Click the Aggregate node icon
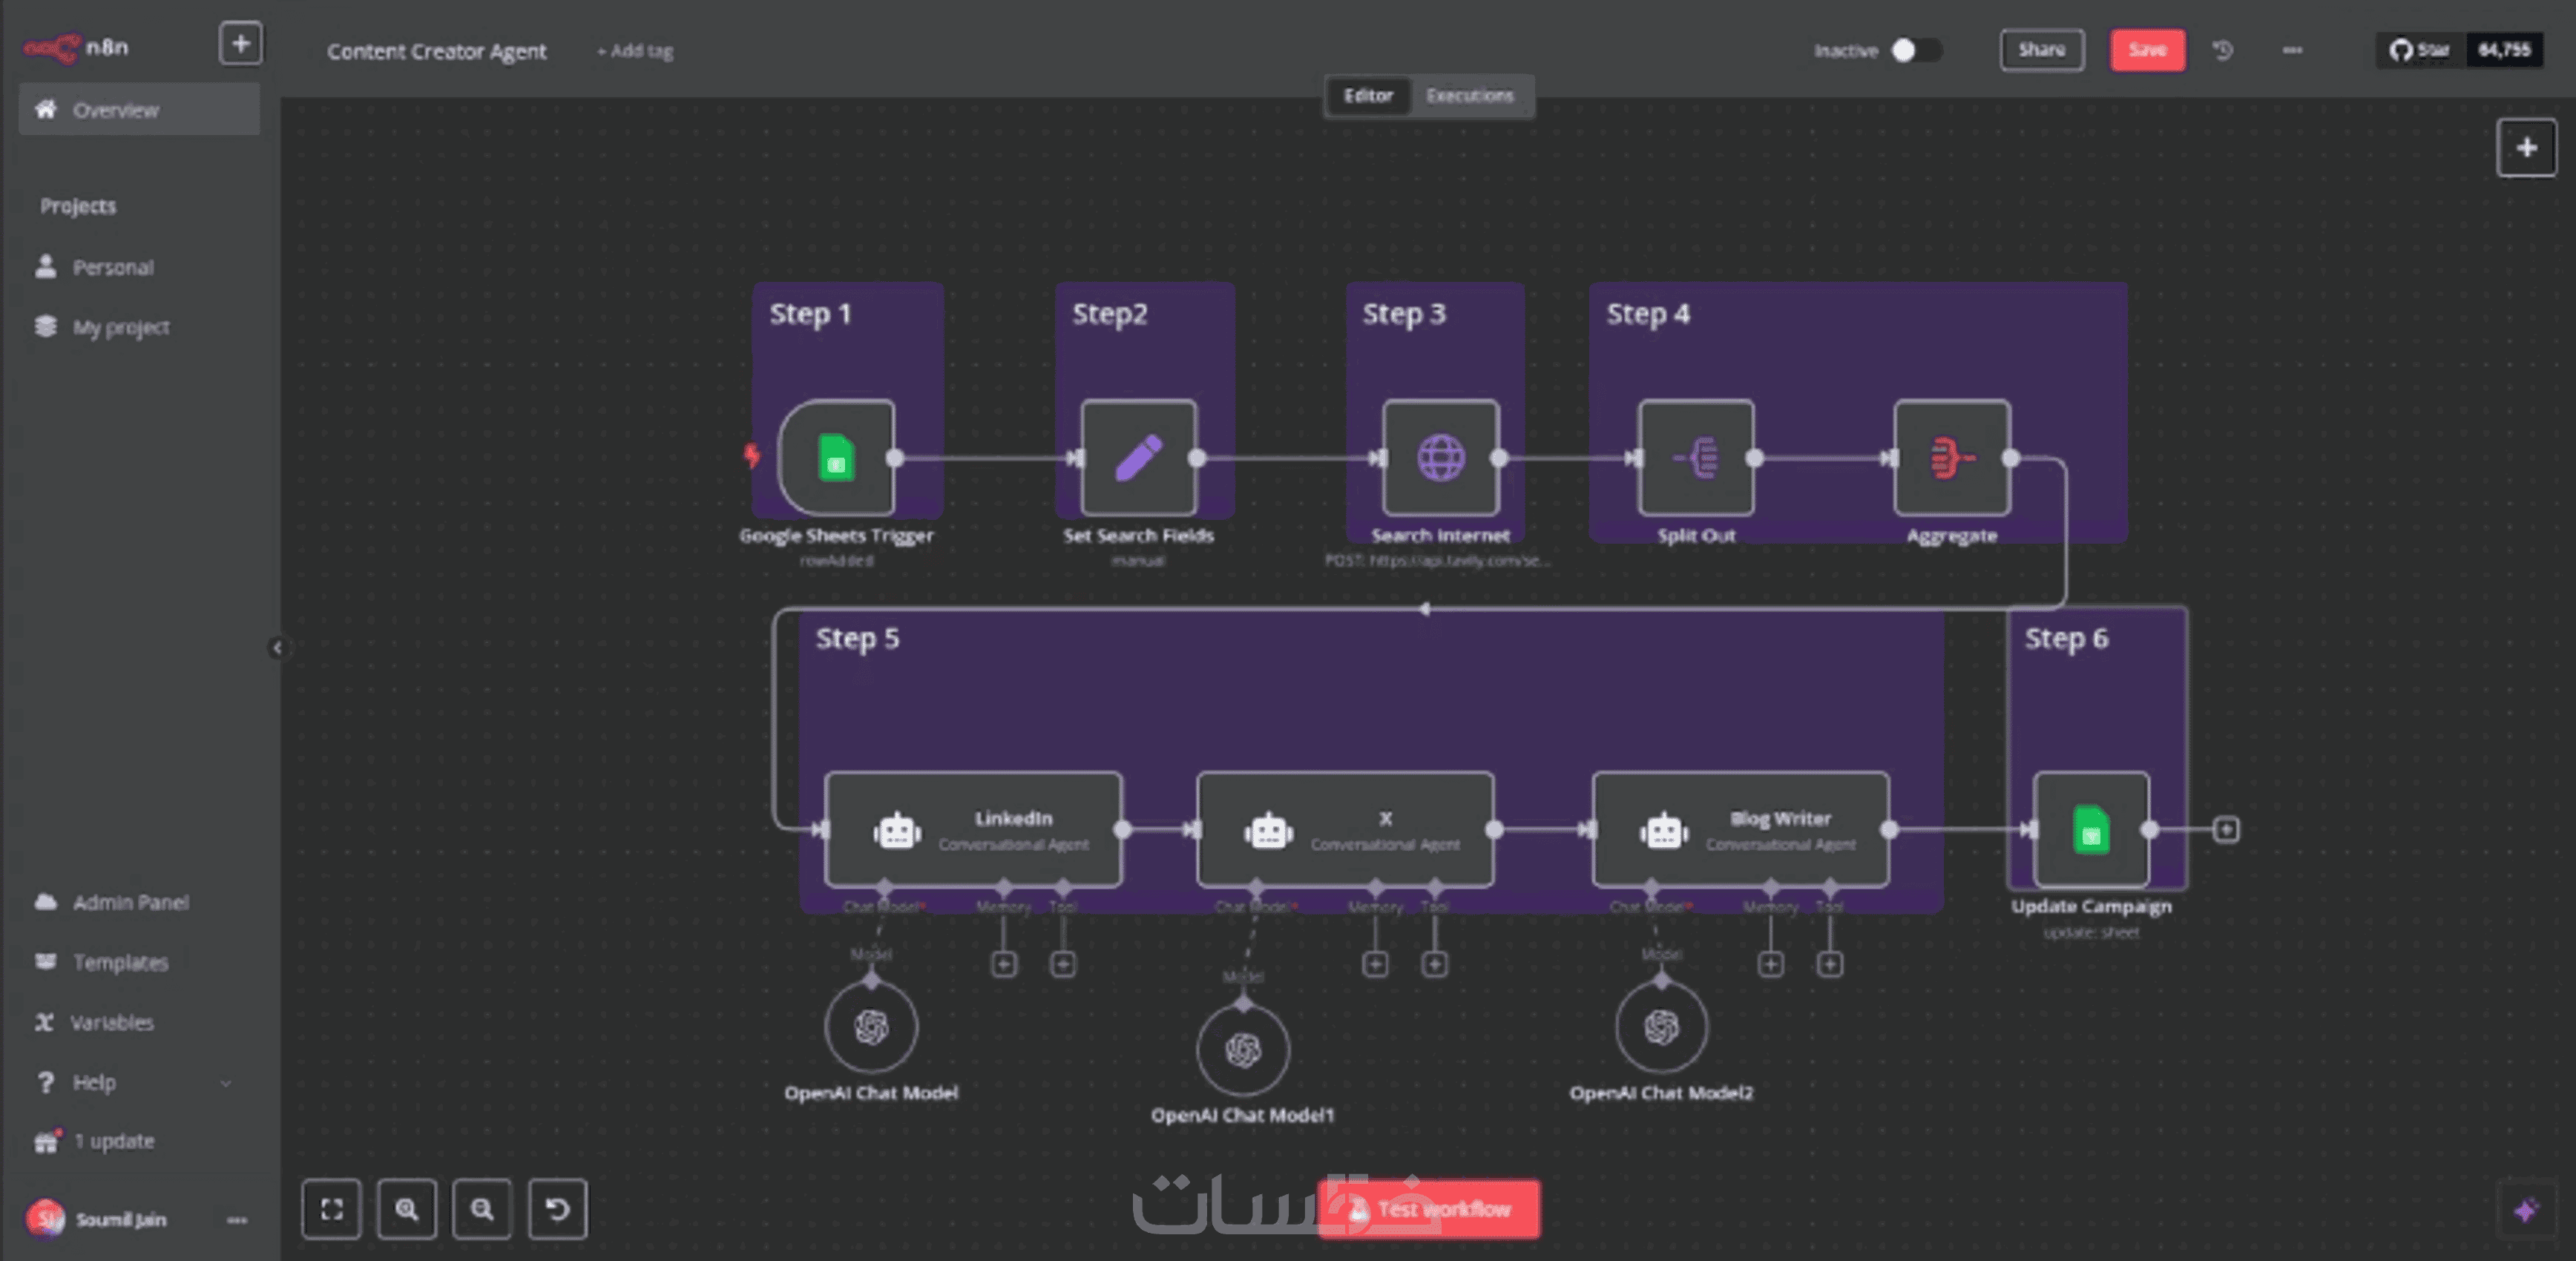Viewport: 2576px width, 1261px height. 1951,458
